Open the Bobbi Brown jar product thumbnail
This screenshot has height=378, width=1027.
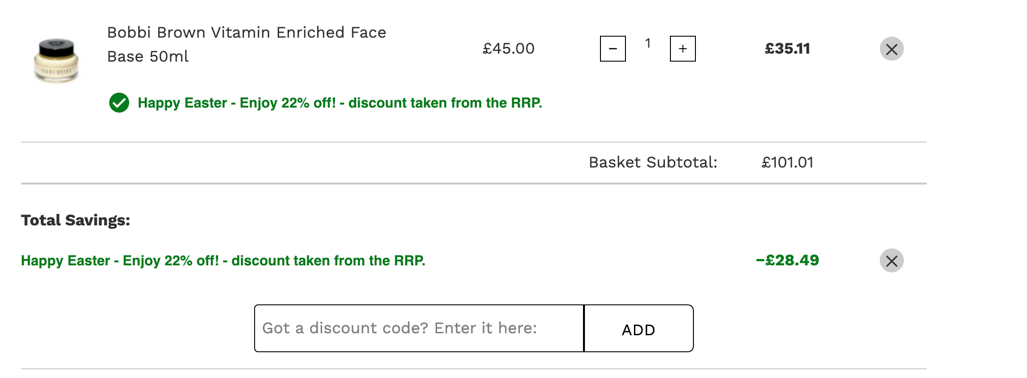pos(56,61)
